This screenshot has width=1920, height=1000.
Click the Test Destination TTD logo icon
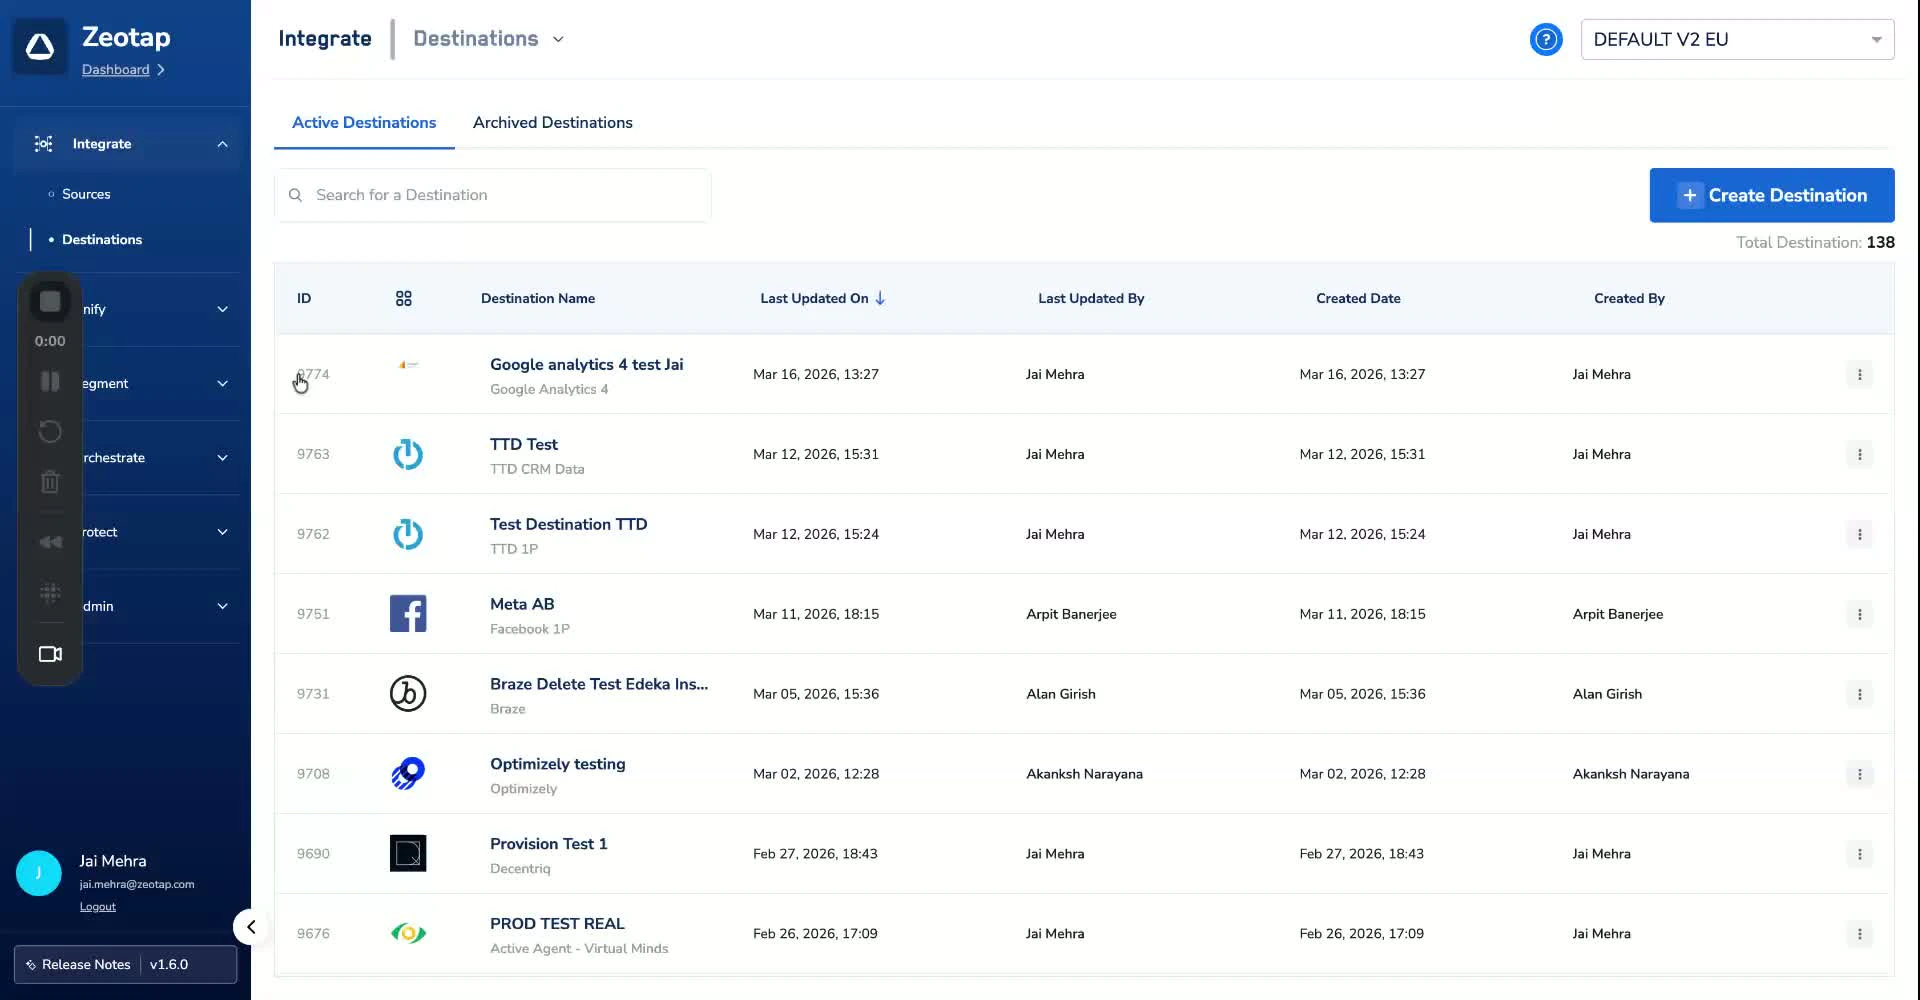[x=408, y=534]
